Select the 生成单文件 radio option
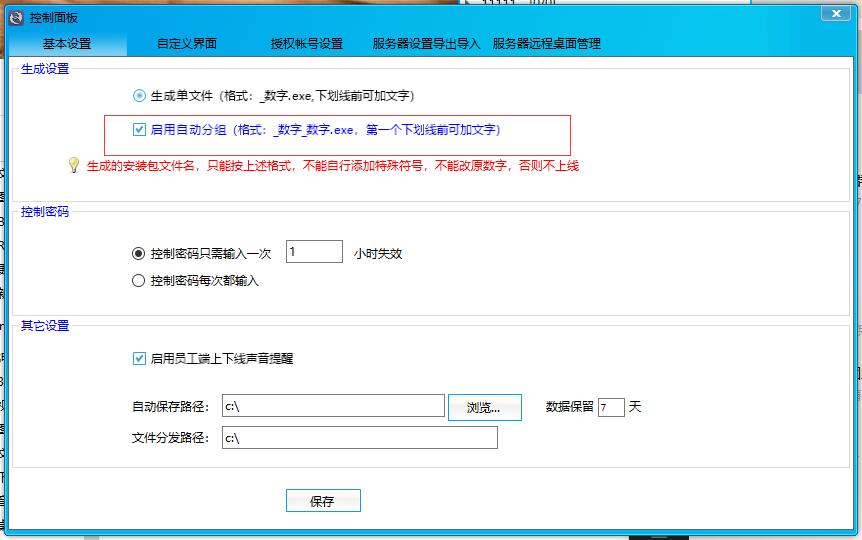The image size is (862, 540). 139,96
